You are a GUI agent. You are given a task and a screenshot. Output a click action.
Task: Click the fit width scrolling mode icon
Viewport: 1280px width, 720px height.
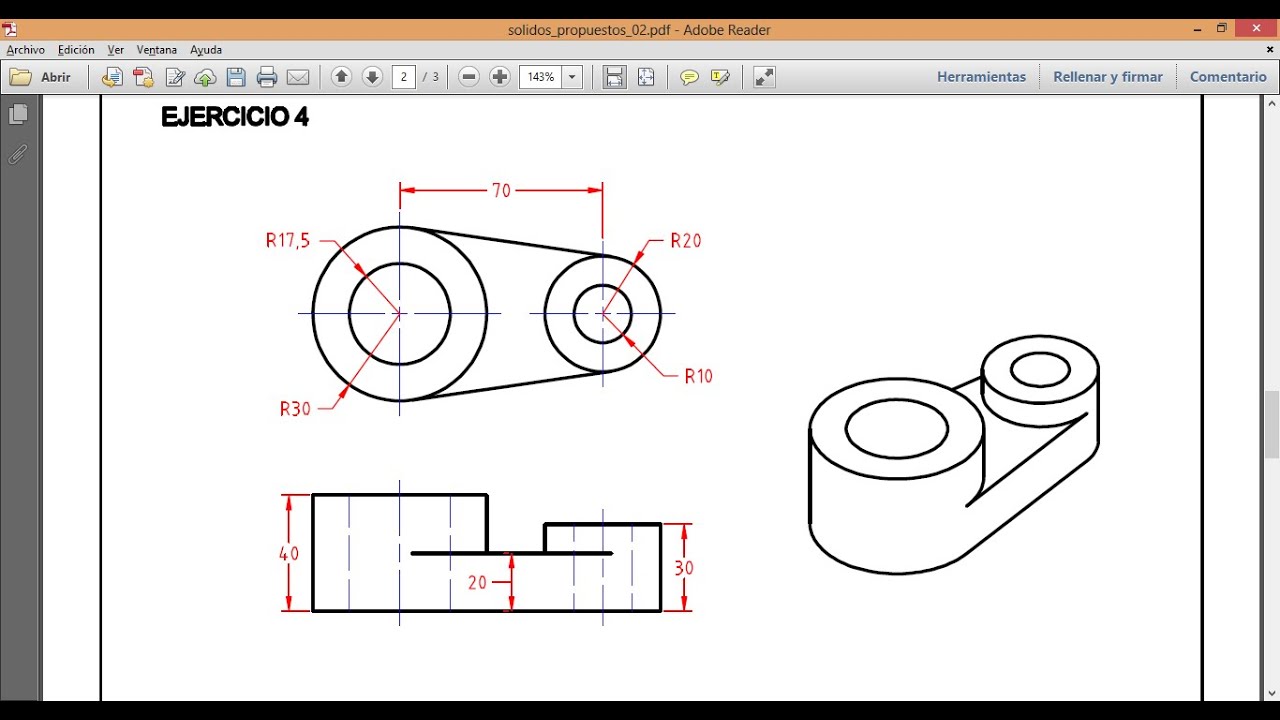pos(614,77)
